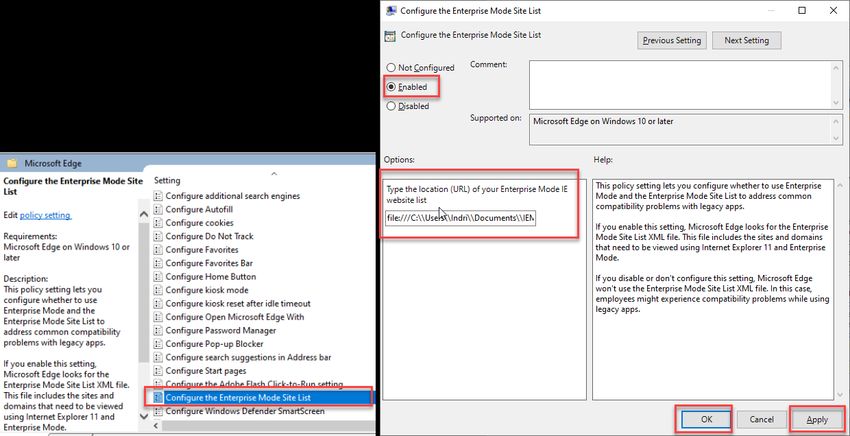
Task: Click icon next to Configure cookies
Action: [x=158, y=223]
